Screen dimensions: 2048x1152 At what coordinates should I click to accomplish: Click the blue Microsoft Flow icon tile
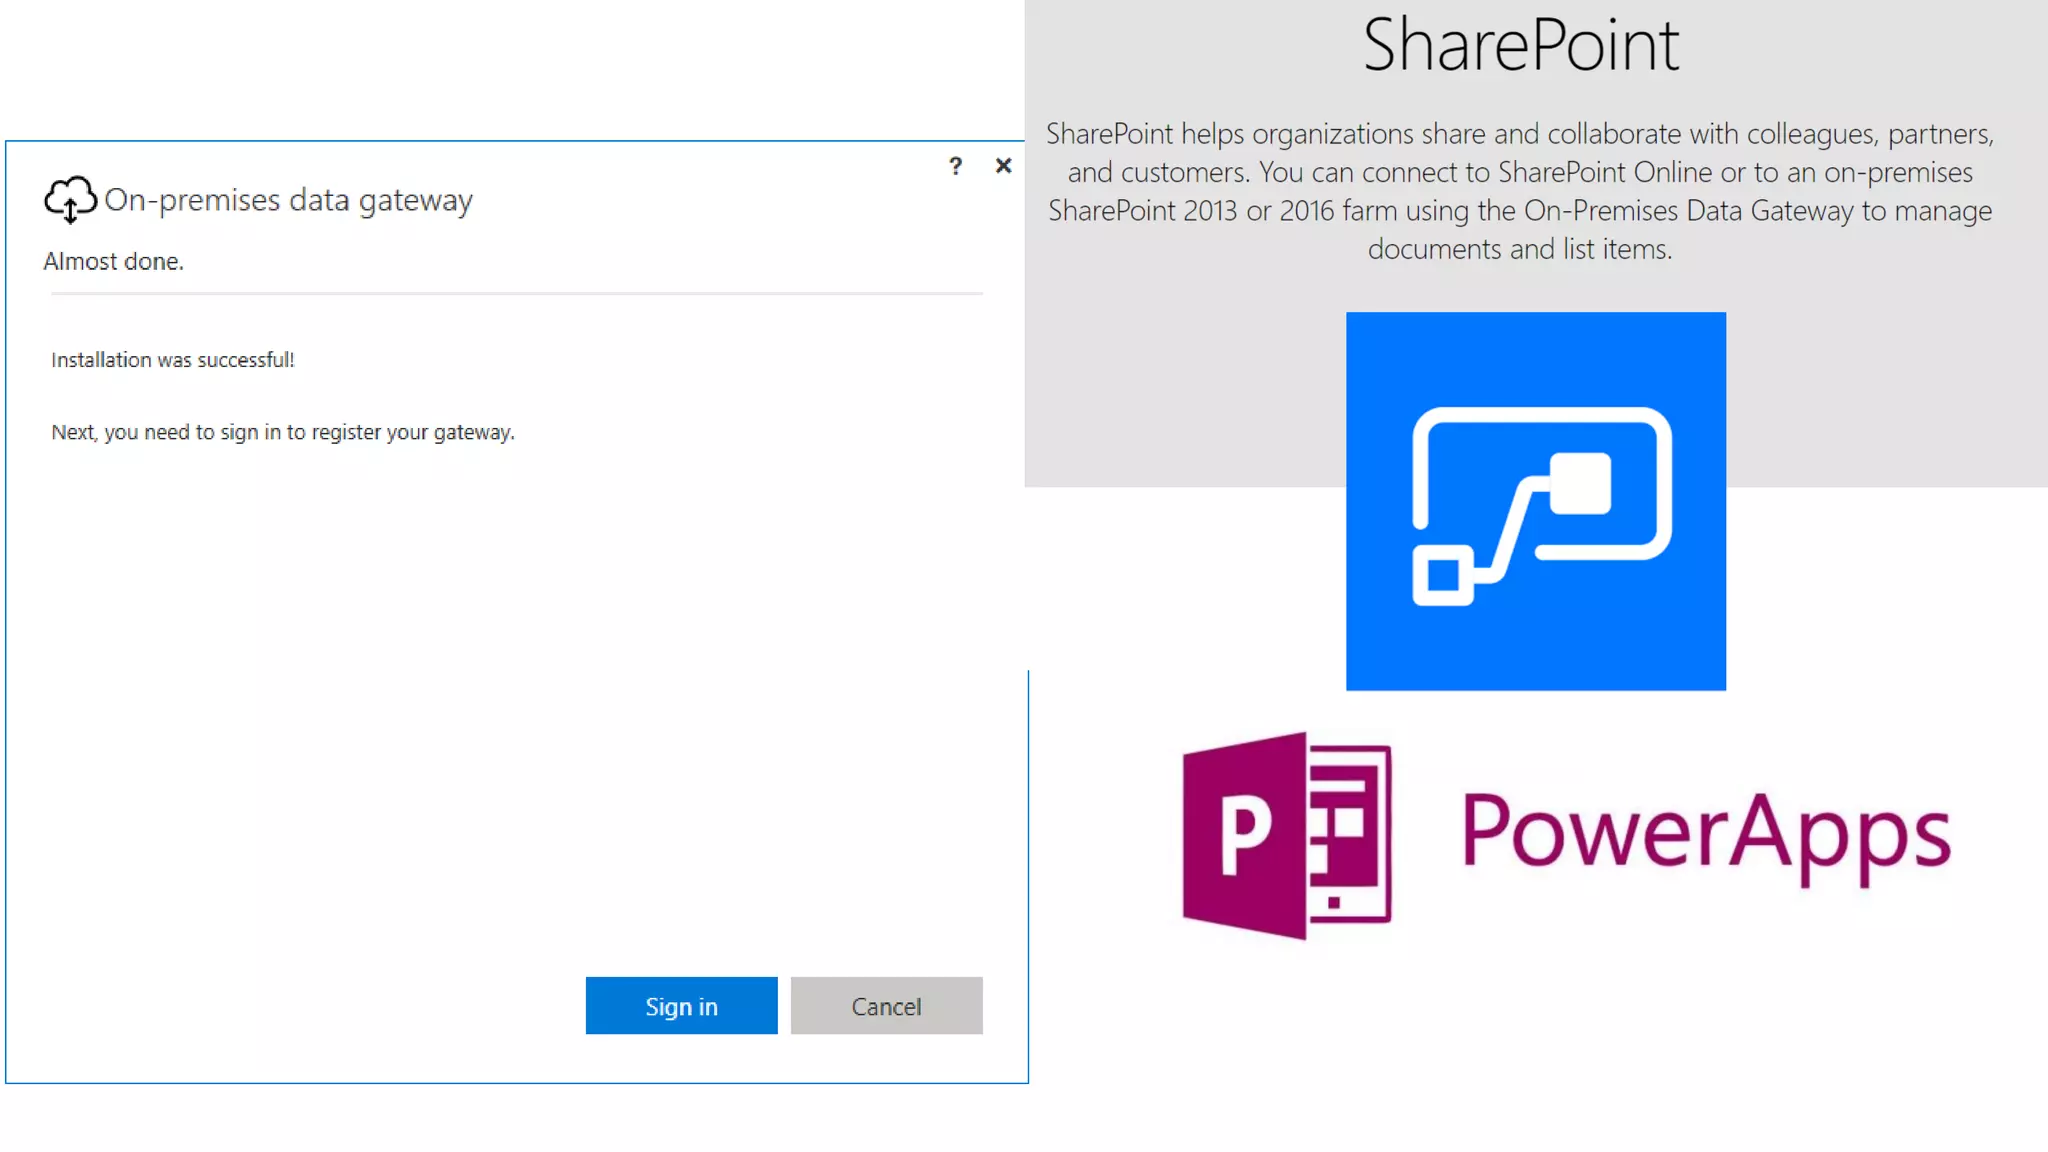(x=1535, y=501)
